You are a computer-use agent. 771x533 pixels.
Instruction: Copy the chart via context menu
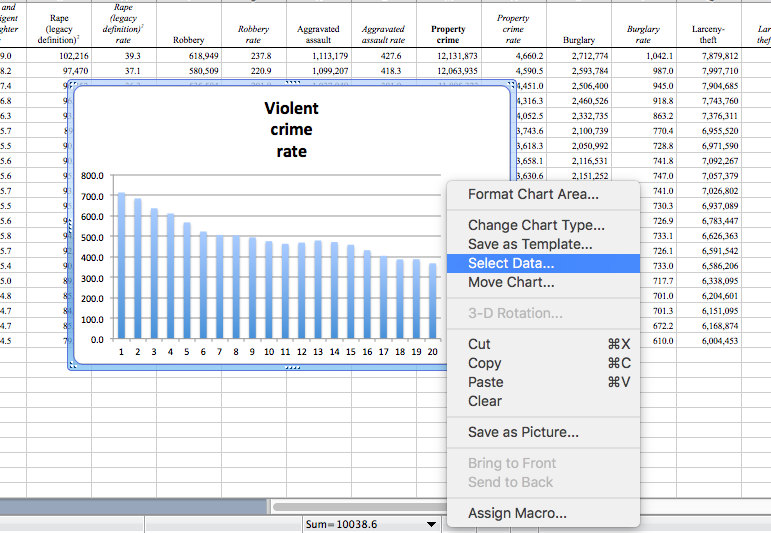[484, 363]
